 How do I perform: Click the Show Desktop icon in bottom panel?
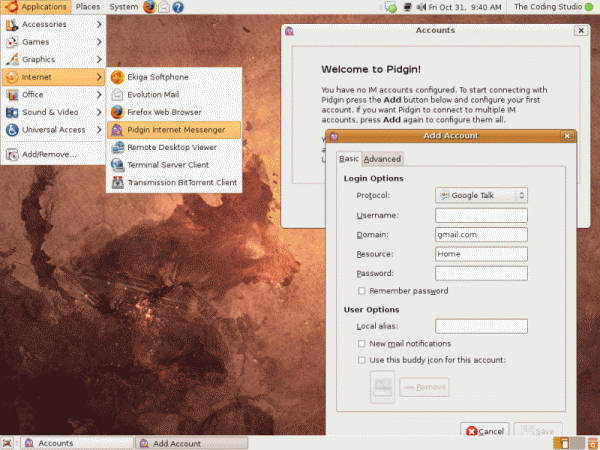[x=7, y=443]
